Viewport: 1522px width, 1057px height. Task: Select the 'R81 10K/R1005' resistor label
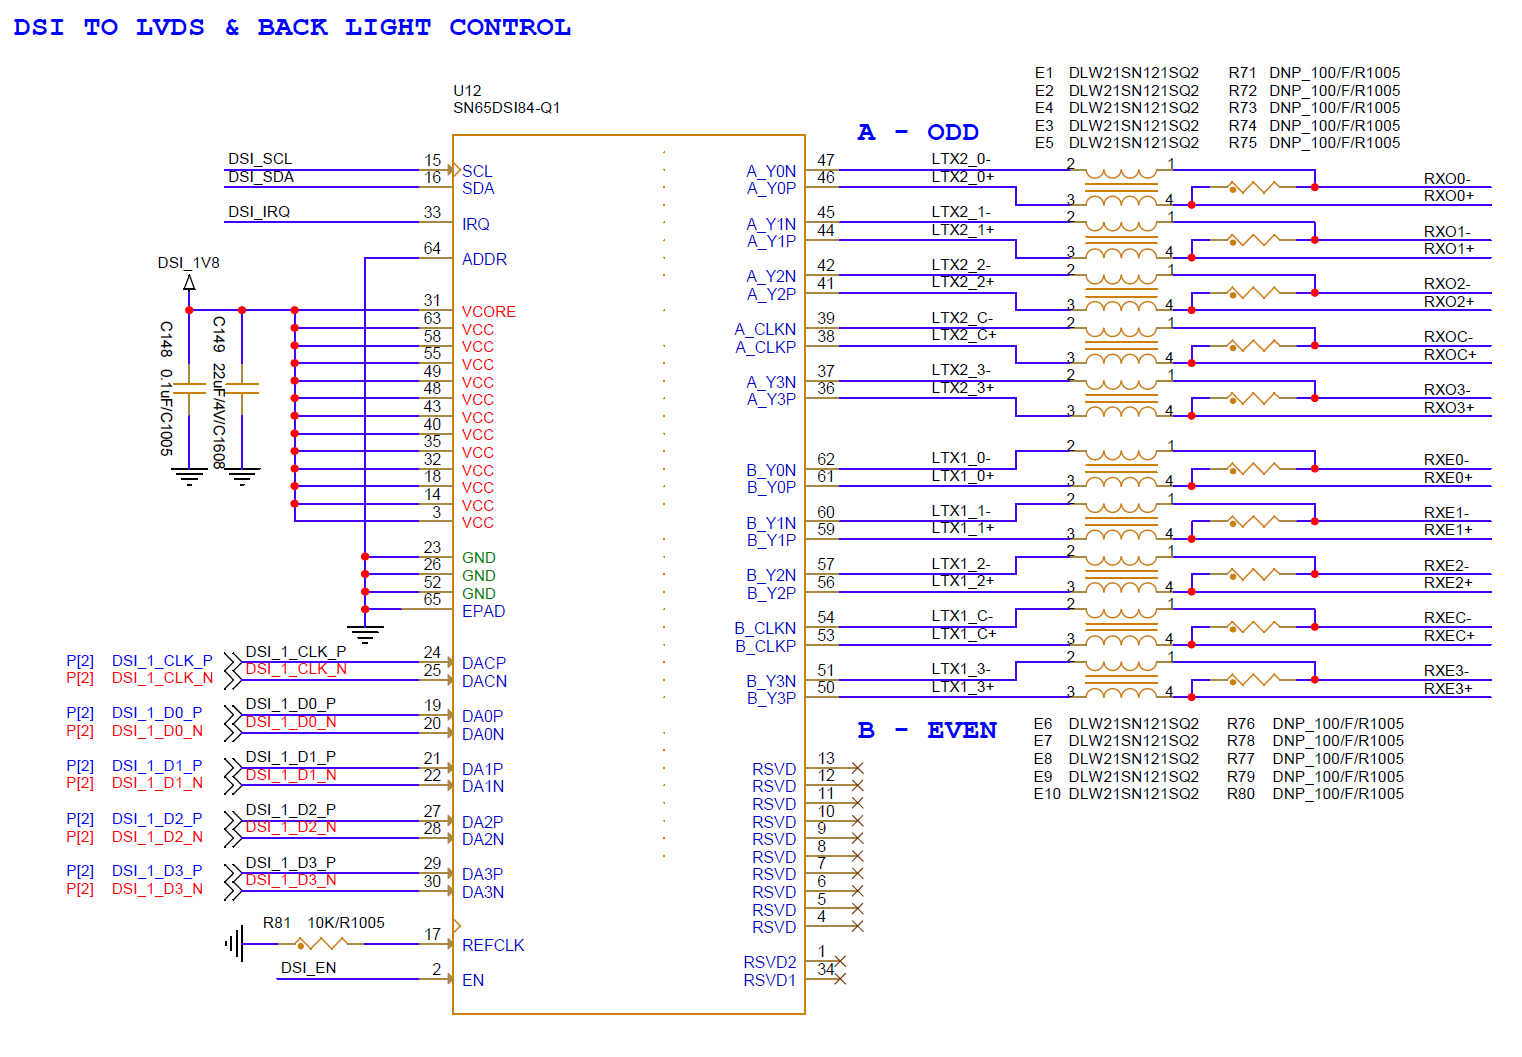coord(323,923)
